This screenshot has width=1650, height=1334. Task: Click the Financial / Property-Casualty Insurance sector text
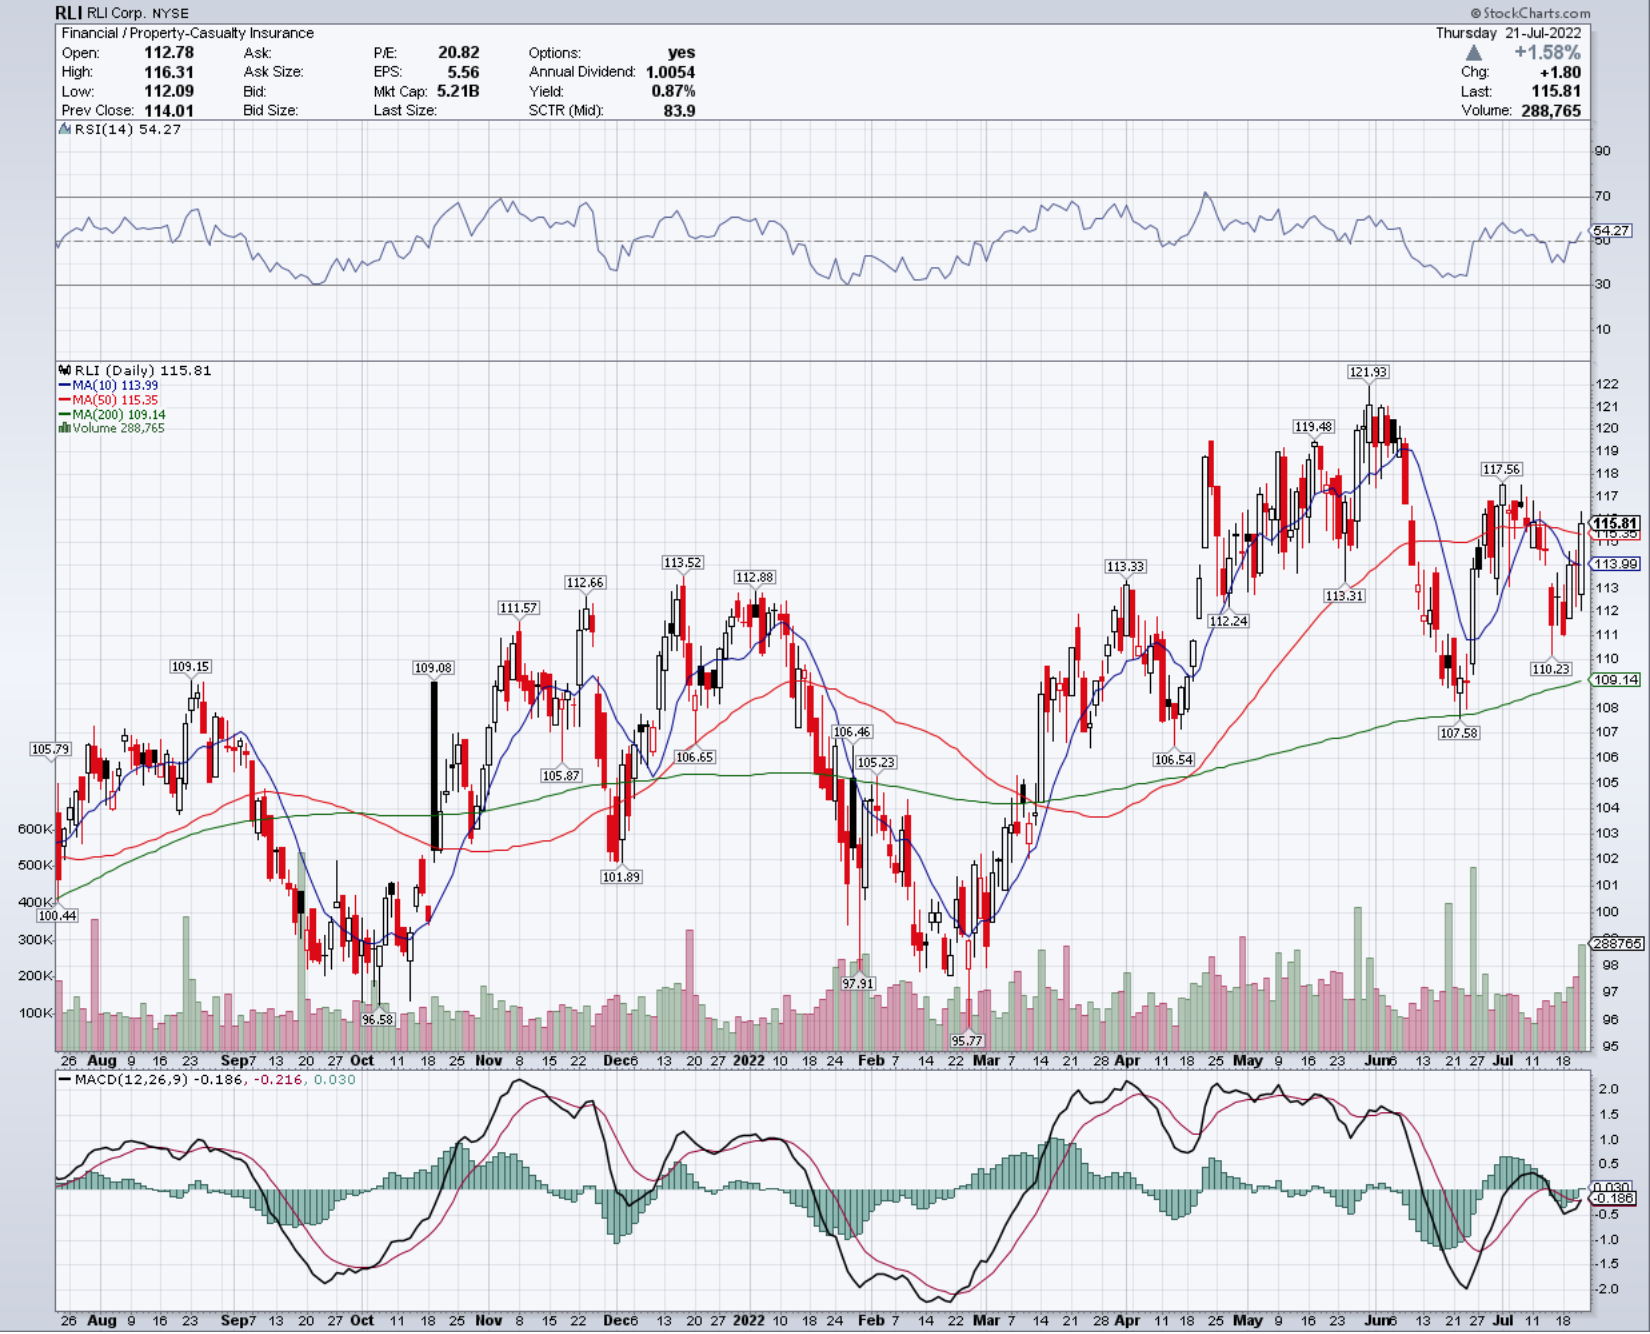188,33
